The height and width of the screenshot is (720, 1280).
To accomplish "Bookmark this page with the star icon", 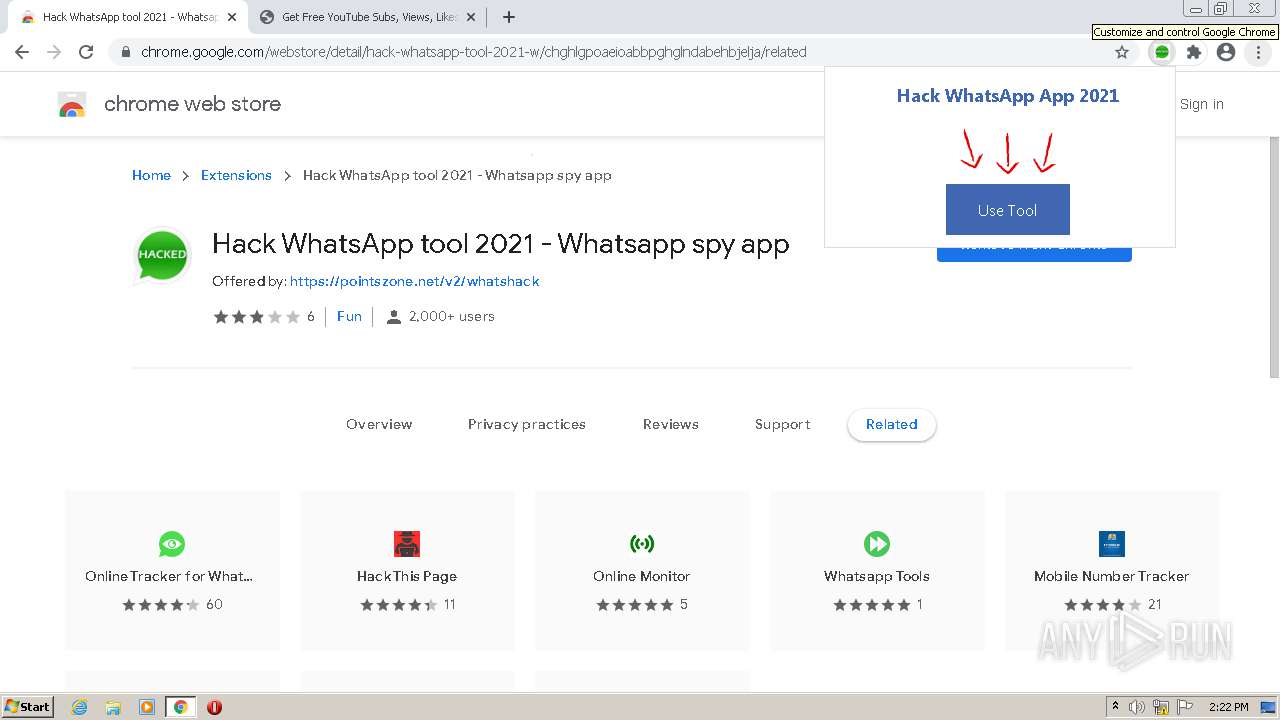I will point(1122,52).
